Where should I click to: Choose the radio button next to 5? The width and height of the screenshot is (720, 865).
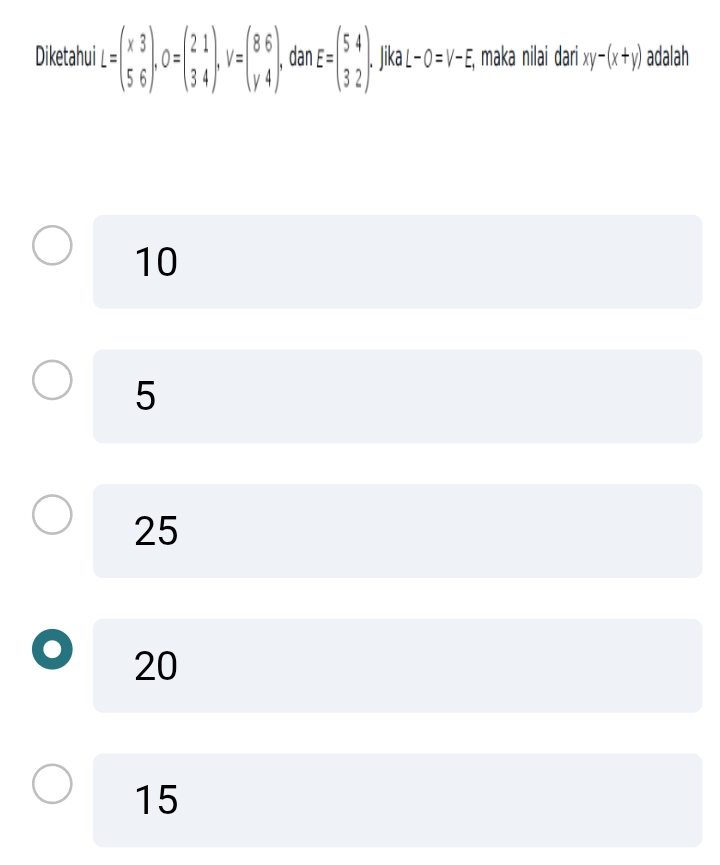coord(52,380)
